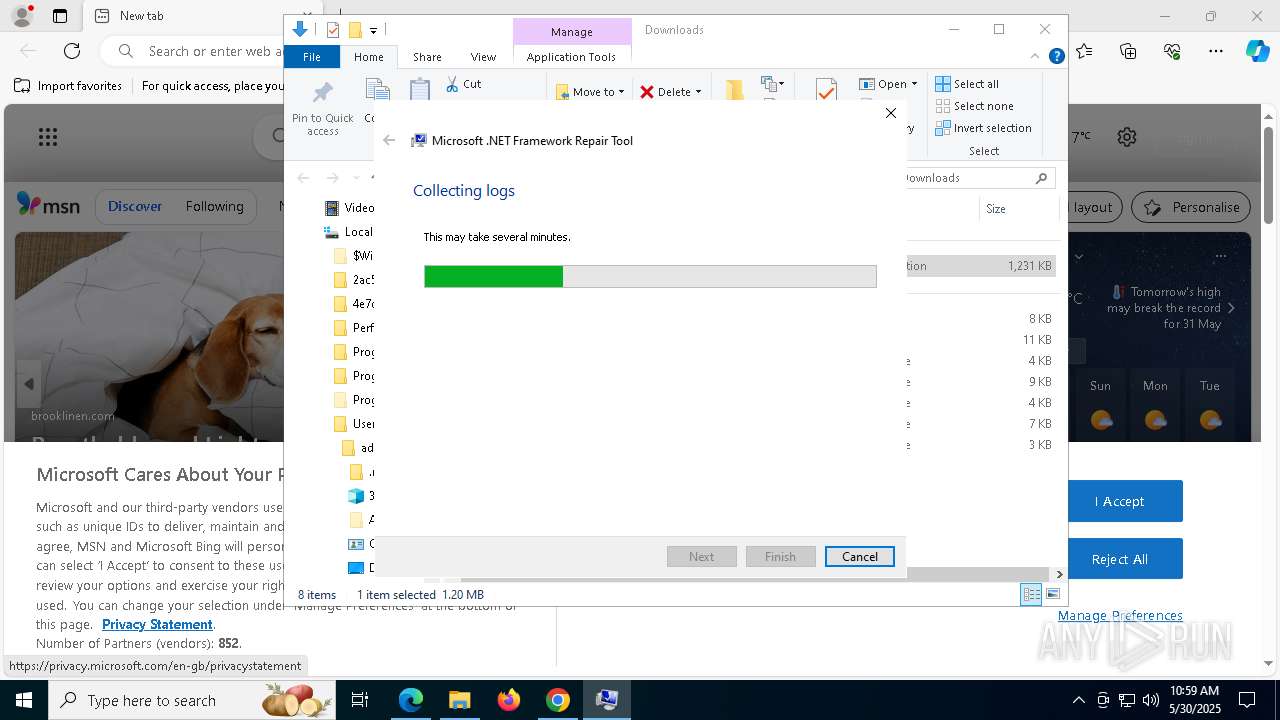This screenshot has height=720, width=1280.
Task: Click the Discover tab on MSN
Action: pos(135,206)
